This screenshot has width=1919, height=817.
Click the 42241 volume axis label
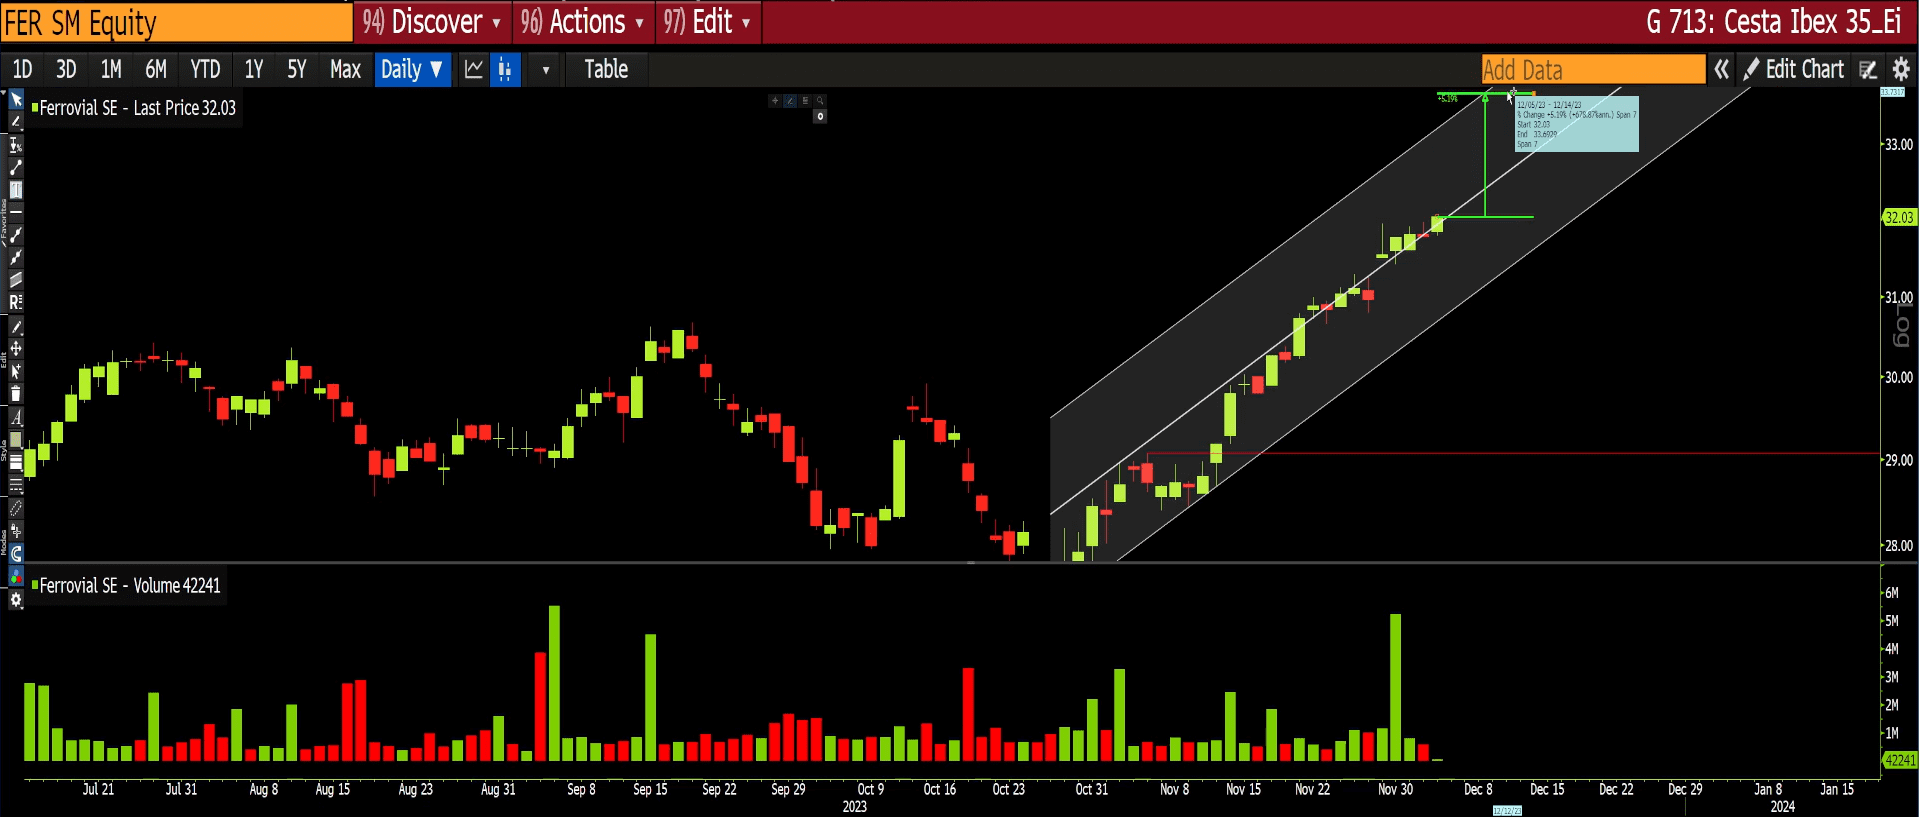click(1900, 760)
